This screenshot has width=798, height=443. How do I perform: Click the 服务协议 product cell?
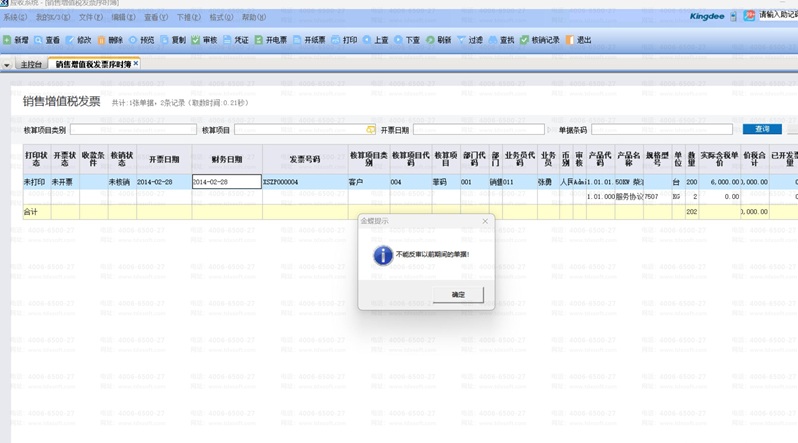[x=629, y=197]
